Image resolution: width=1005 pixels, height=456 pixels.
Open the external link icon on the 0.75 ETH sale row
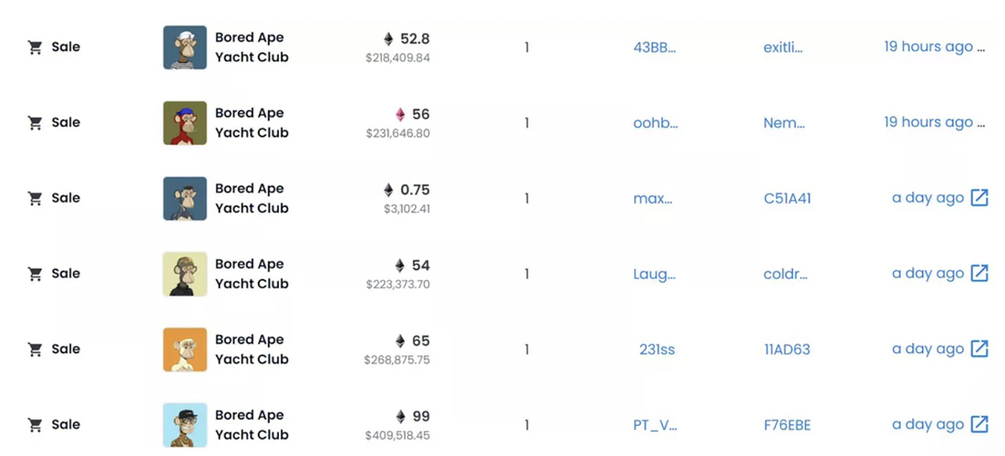[979, 198]
